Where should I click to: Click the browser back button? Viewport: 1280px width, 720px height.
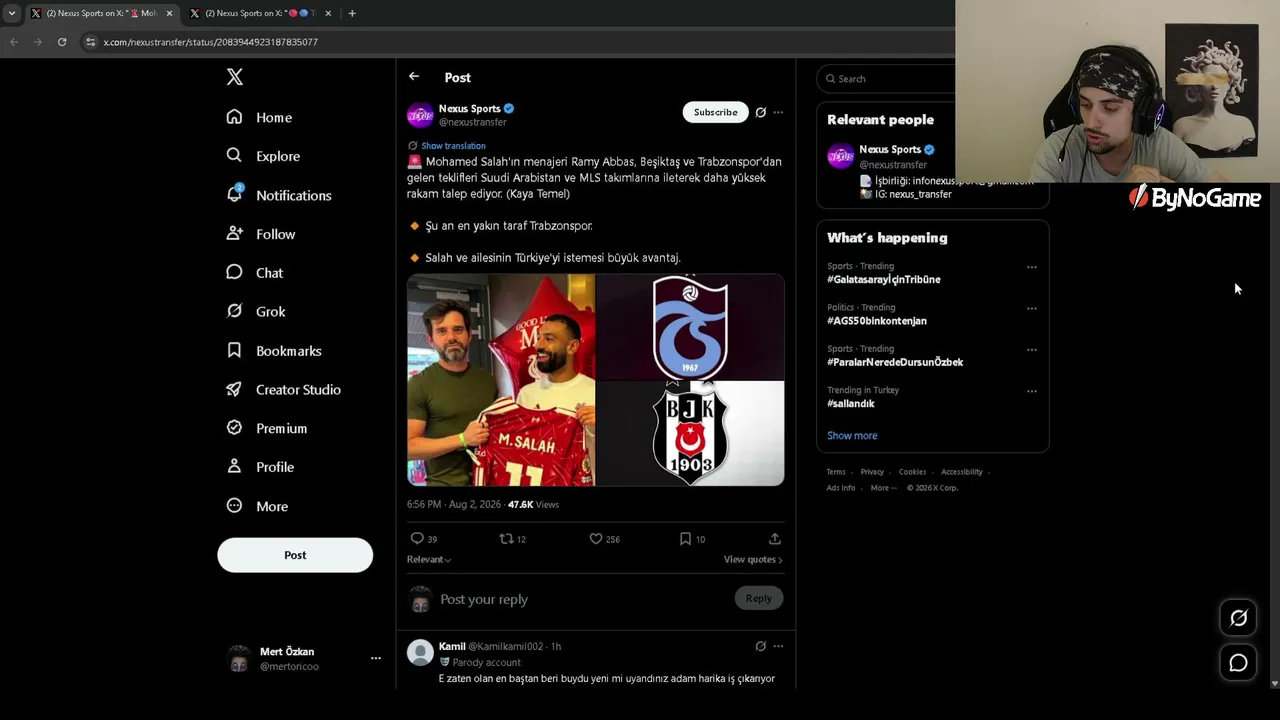click(14, 42)
